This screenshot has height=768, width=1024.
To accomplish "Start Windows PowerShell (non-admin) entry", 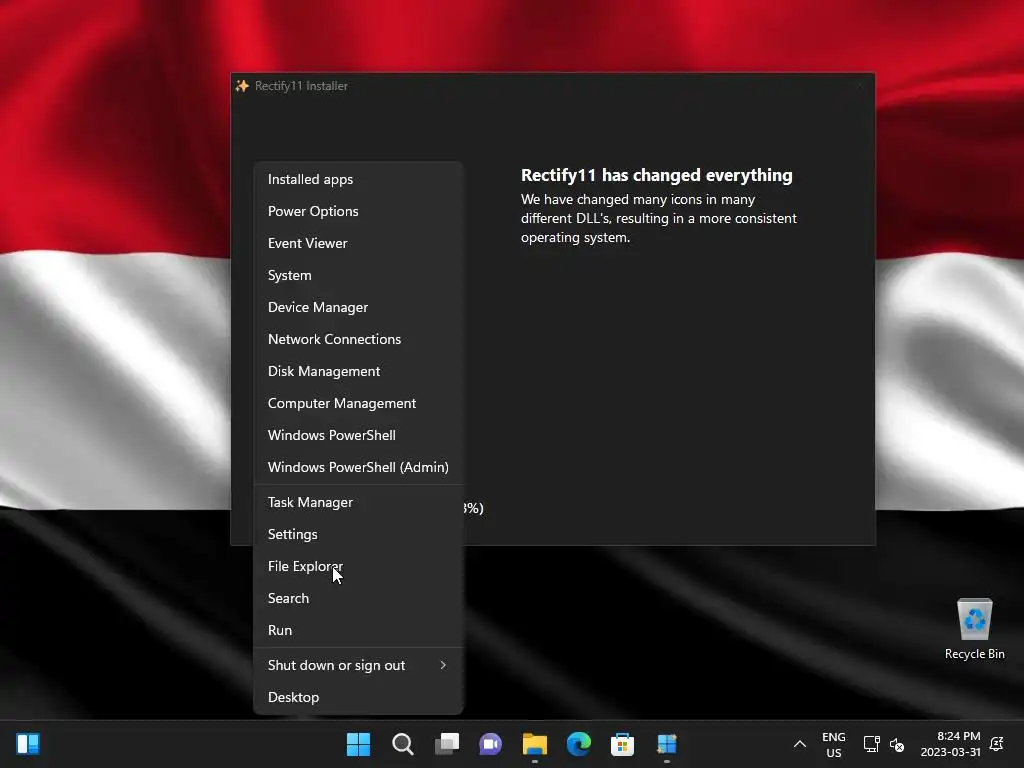I will click(x=359, y=435).
